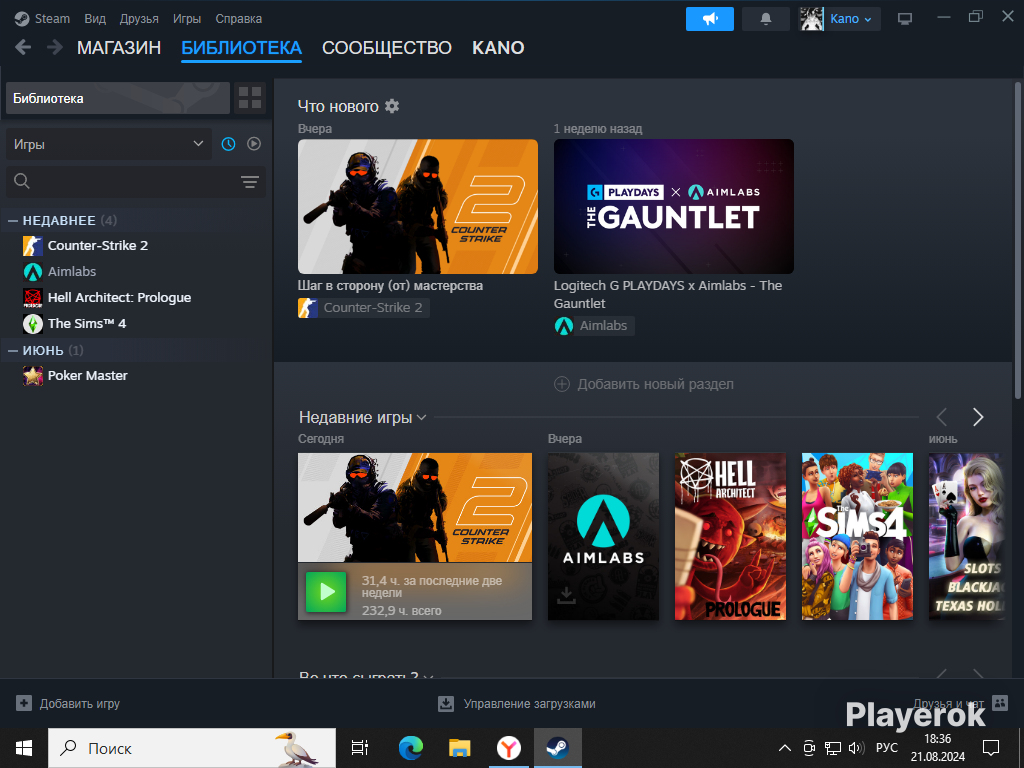Open the Windows Start menu
The width and height of the screenshot is (1024, 768).
coord(24,748)
